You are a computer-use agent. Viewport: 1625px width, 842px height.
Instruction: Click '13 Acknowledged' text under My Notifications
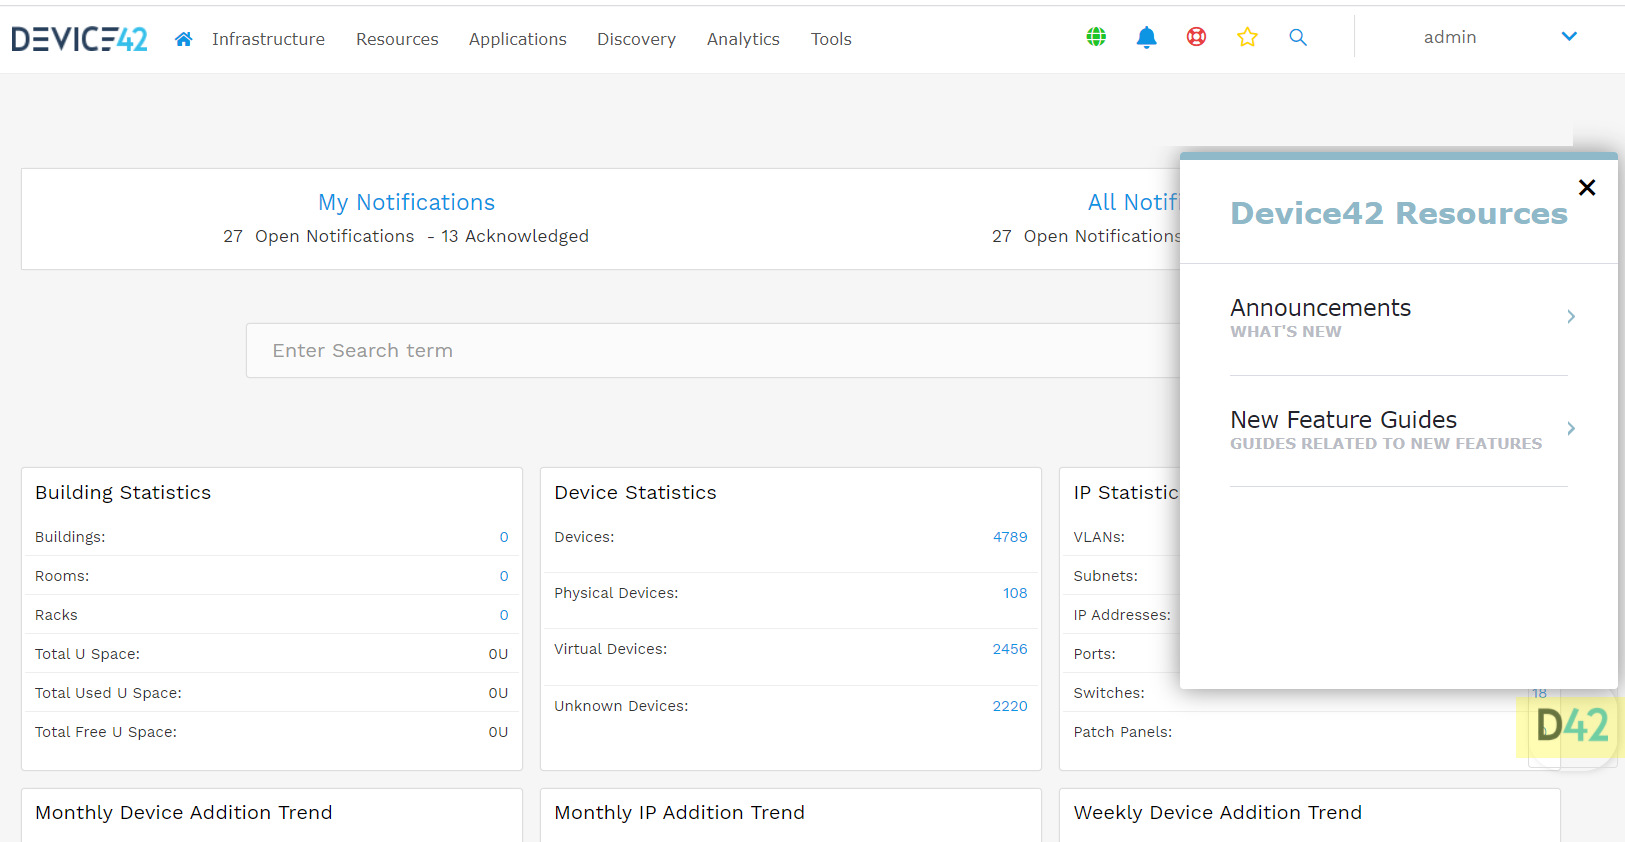coord(515,236)
